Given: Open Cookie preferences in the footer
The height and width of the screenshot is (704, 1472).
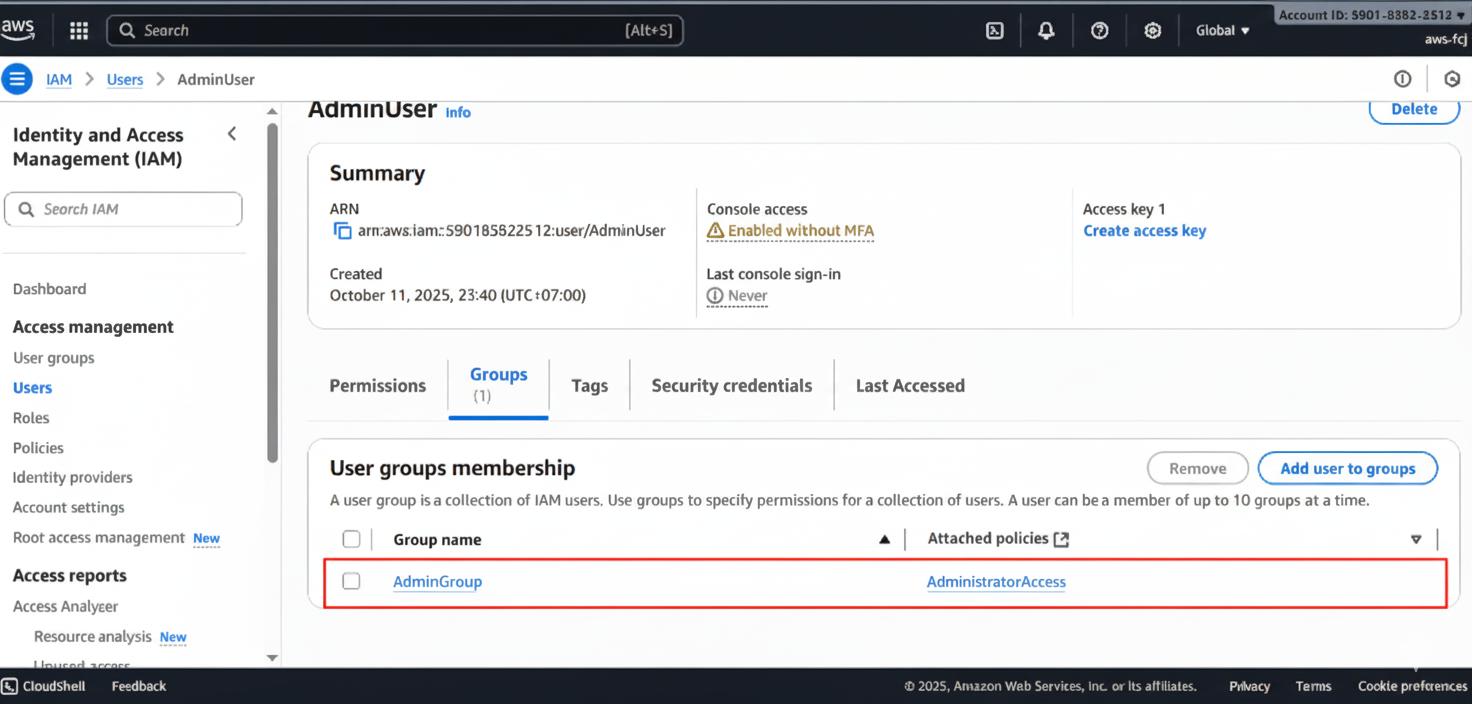Looking at the screenshot, I should (1412, 686).
